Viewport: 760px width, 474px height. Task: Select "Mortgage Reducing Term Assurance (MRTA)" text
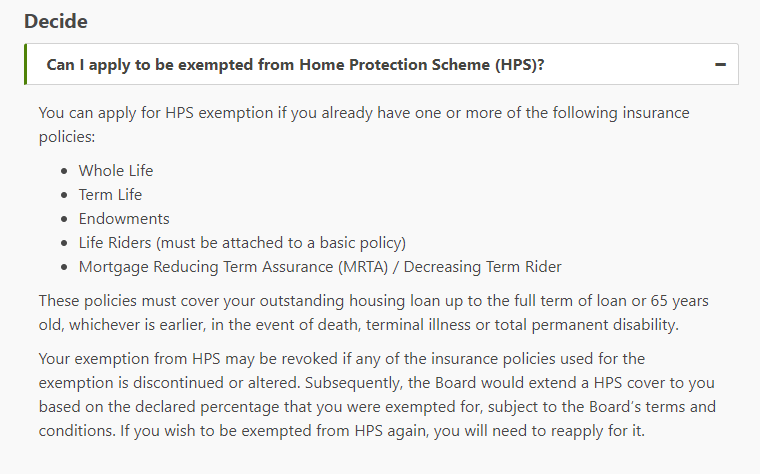(234, 267)
